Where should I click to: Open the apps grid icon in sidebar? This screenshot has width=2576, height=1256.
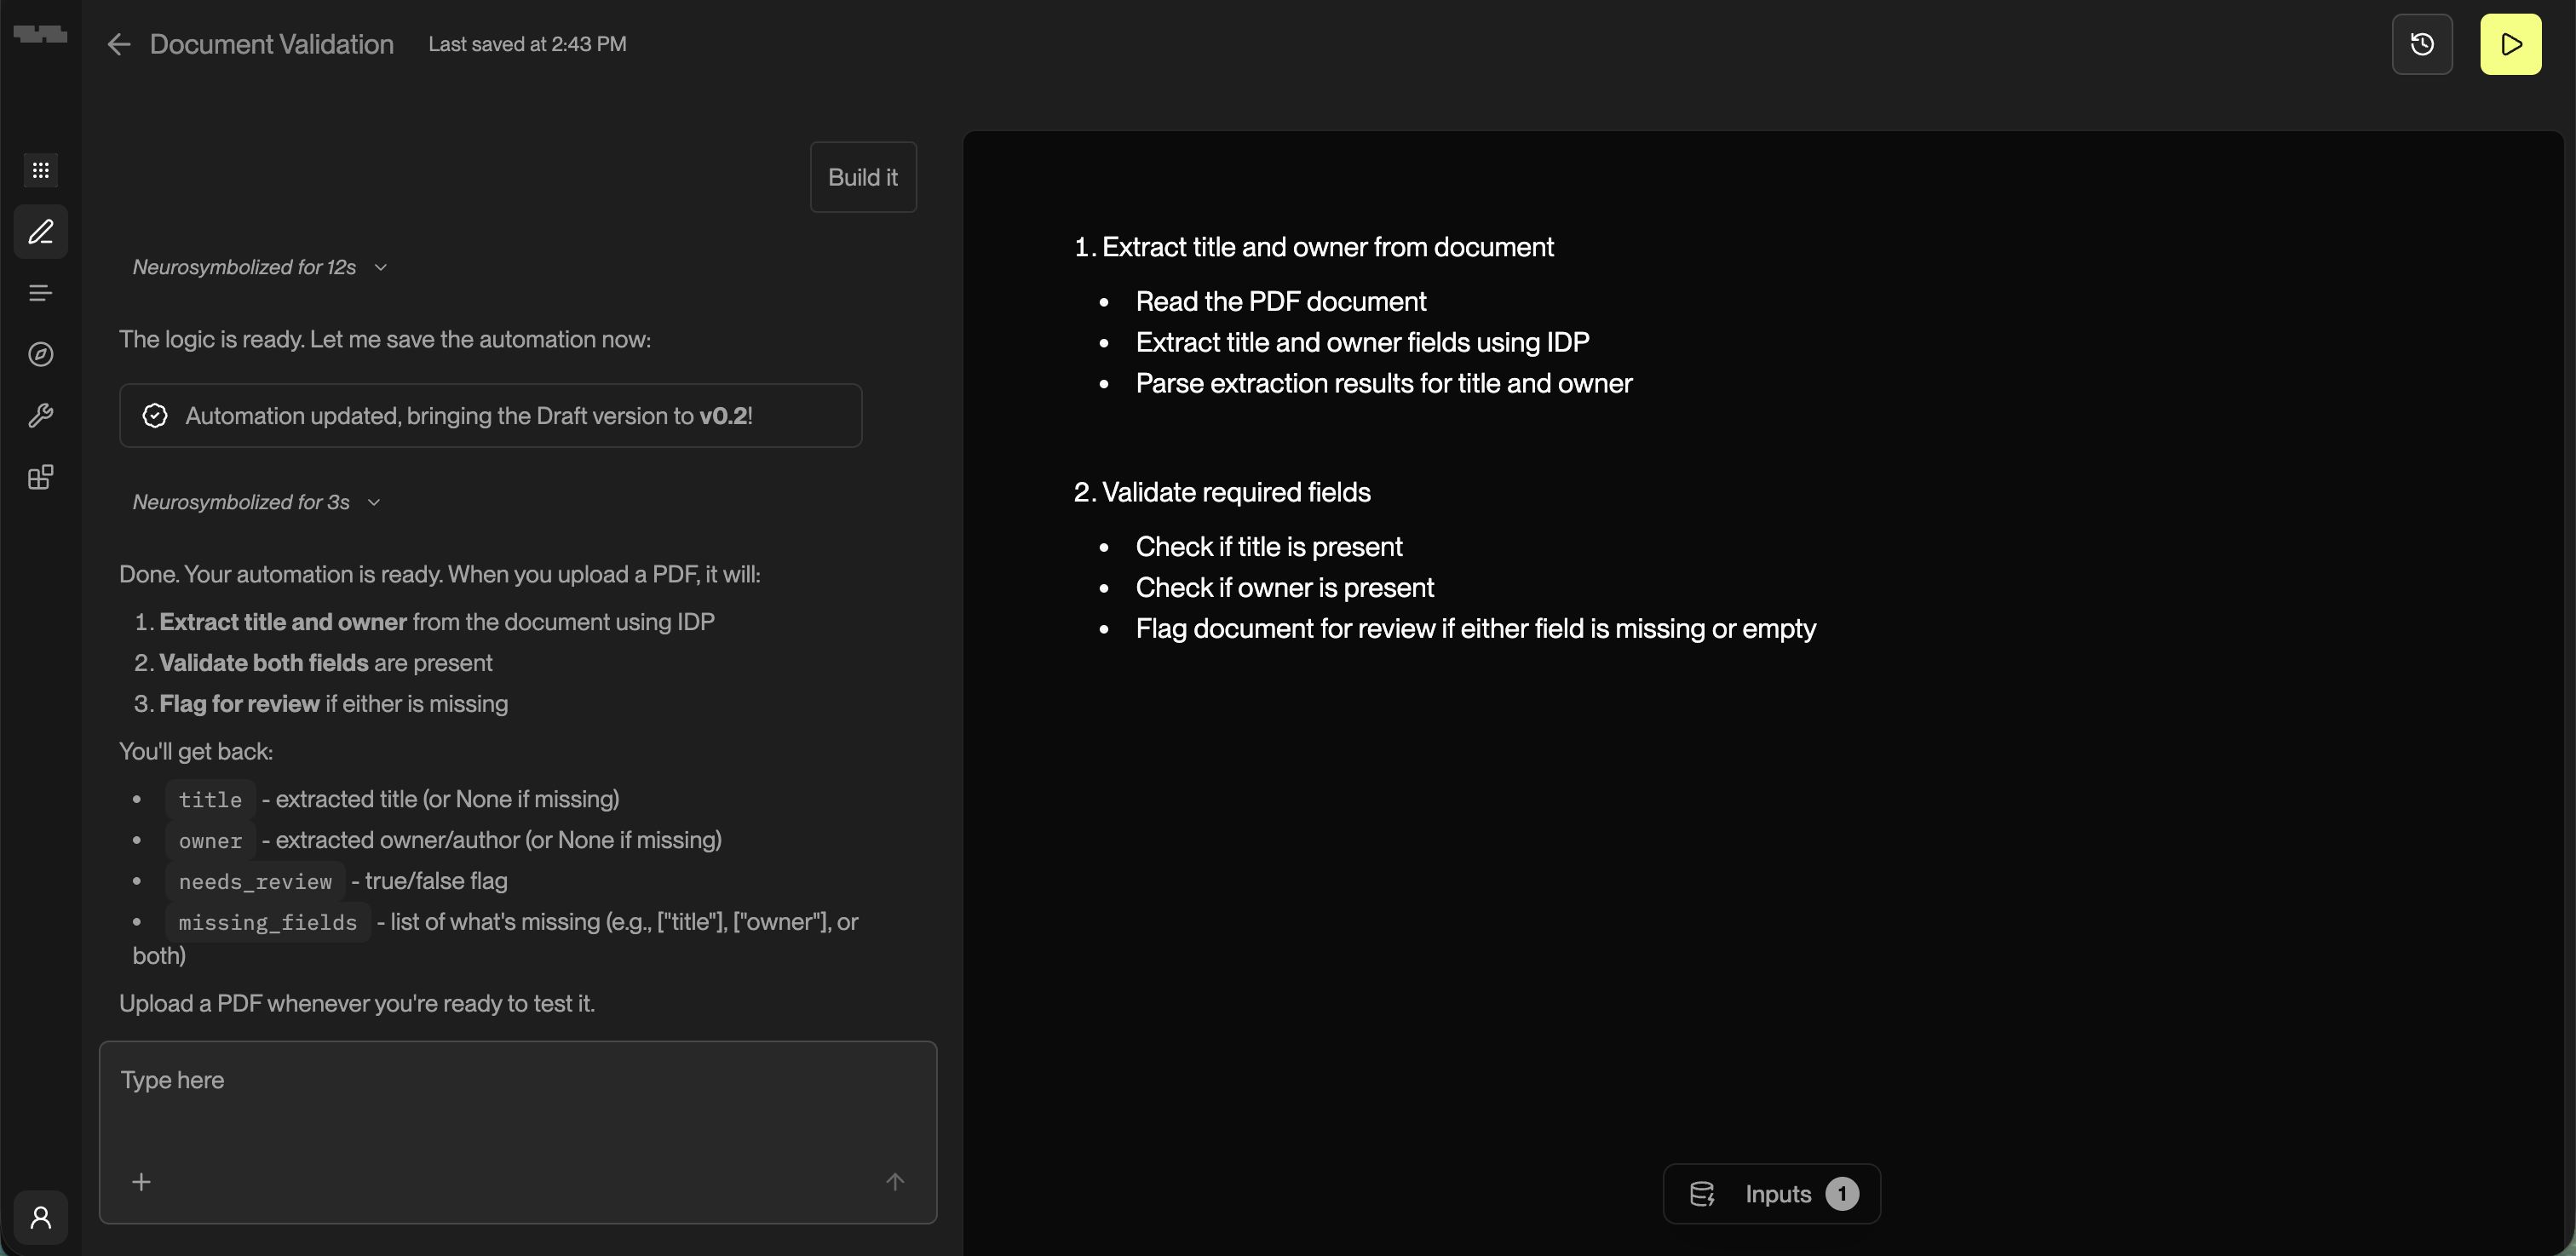pos(41,171)
